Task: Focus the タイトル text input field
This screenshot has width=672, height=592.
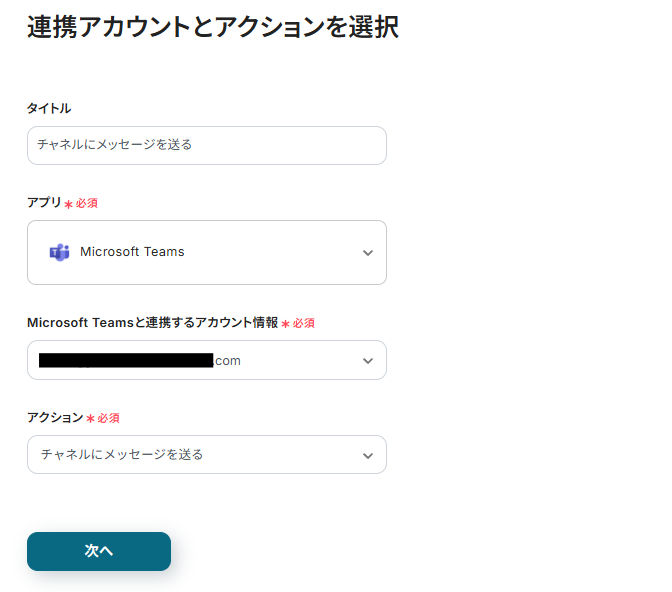Action: [206, 145]
